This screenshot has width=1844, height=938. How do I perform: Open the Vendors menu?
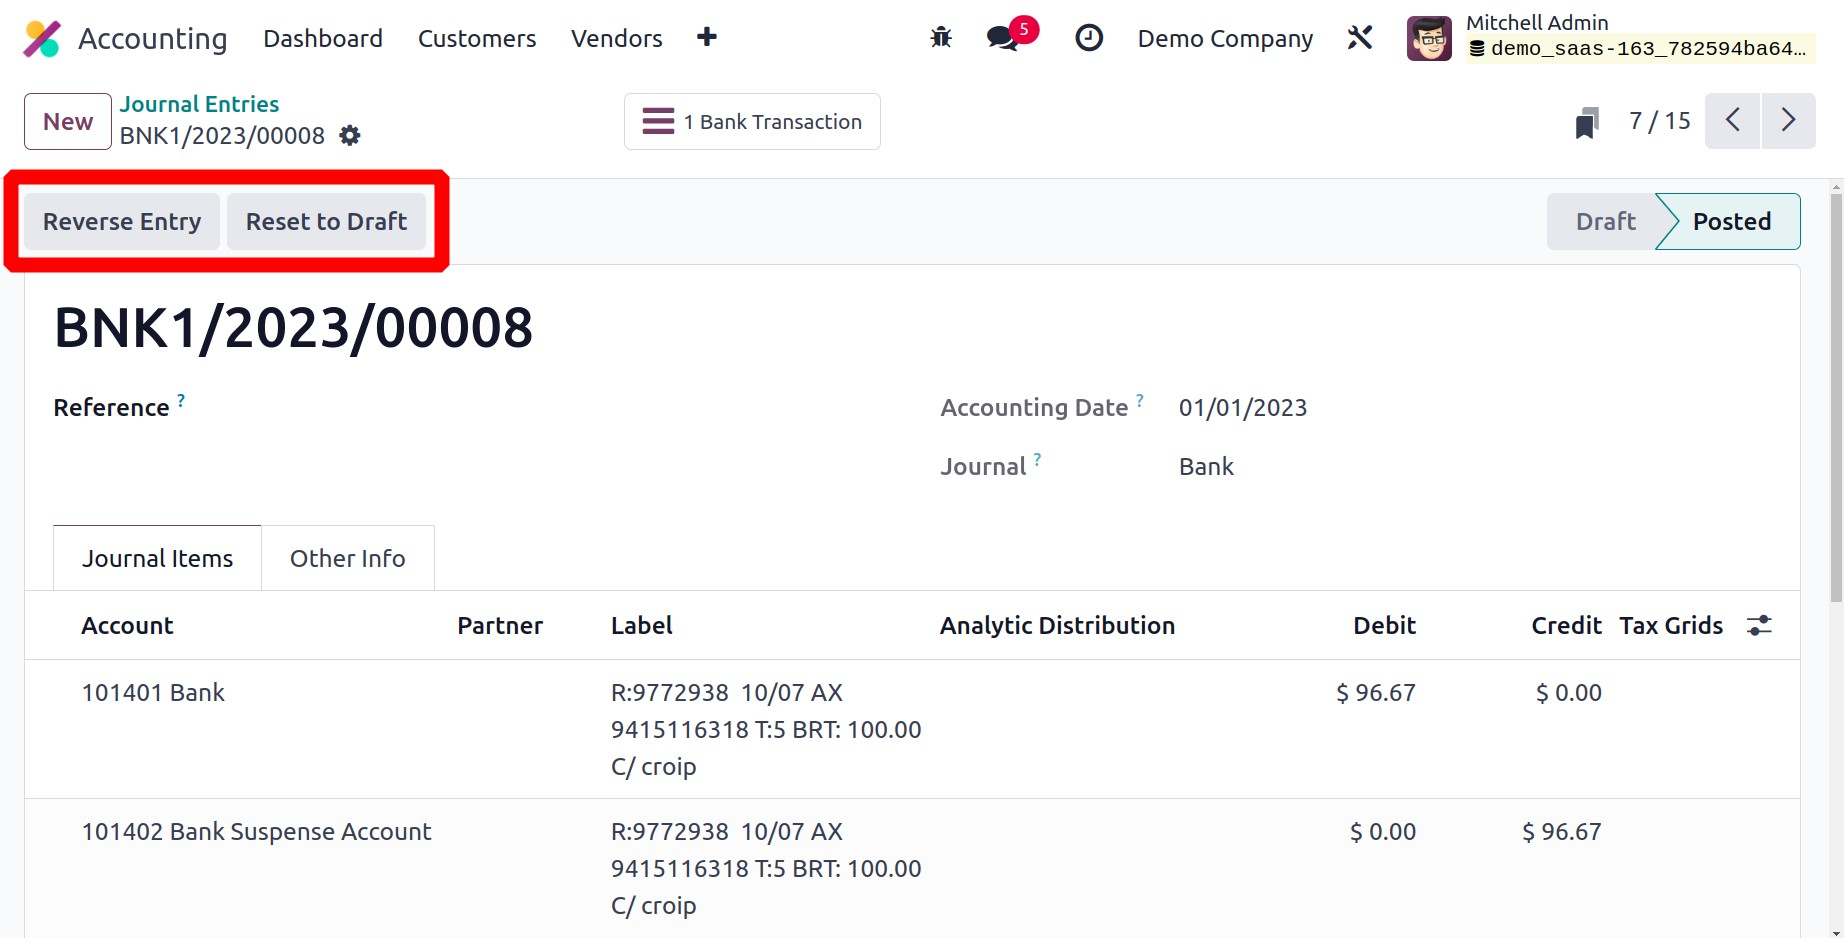point(616,39)
